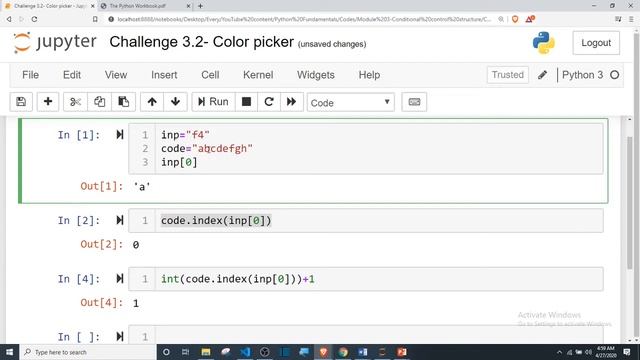The height and width of the screenshot is (360, 640).
Task: Open the Widgets menu
Action: 316,75
